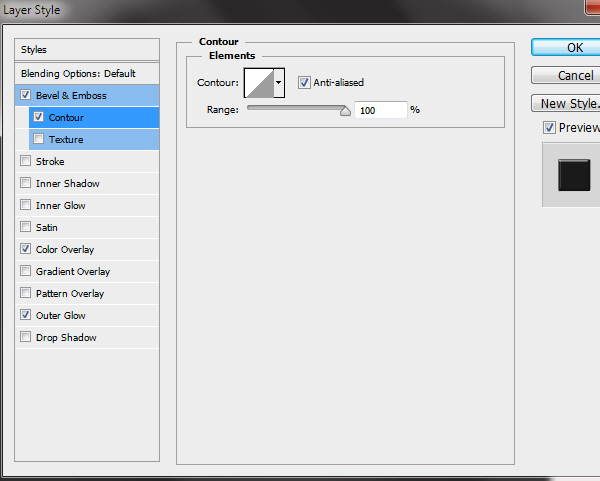Uncheck the Bevel & Emboss checkbox
Viewport: 600px width, 481px height.
[x=25, y=96]
